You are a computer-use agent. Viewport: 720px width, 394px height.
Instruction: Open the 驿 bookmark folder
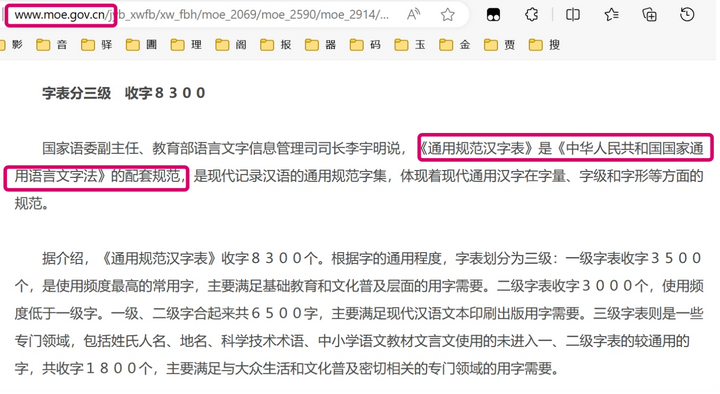click(96, 45)
